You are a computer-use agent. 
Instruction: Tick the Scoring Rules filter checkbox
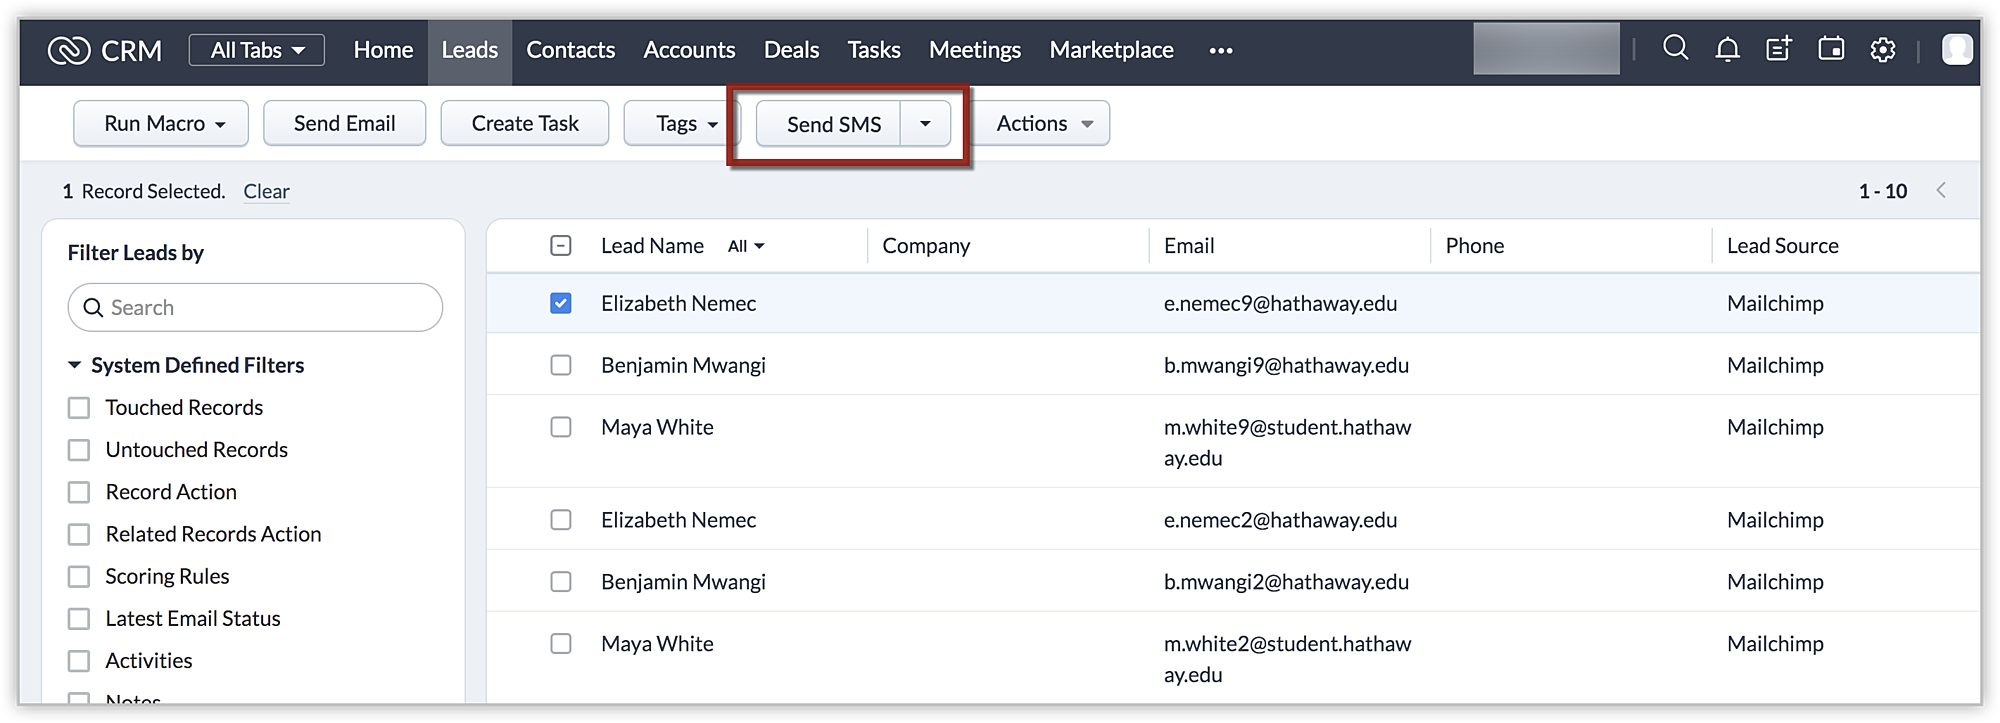pyautogui.click(x=79, y=577)
